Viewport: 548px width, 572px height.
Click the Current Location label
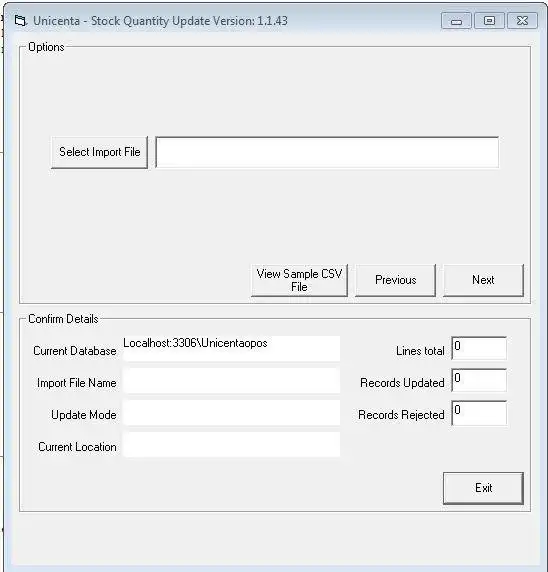77,447
